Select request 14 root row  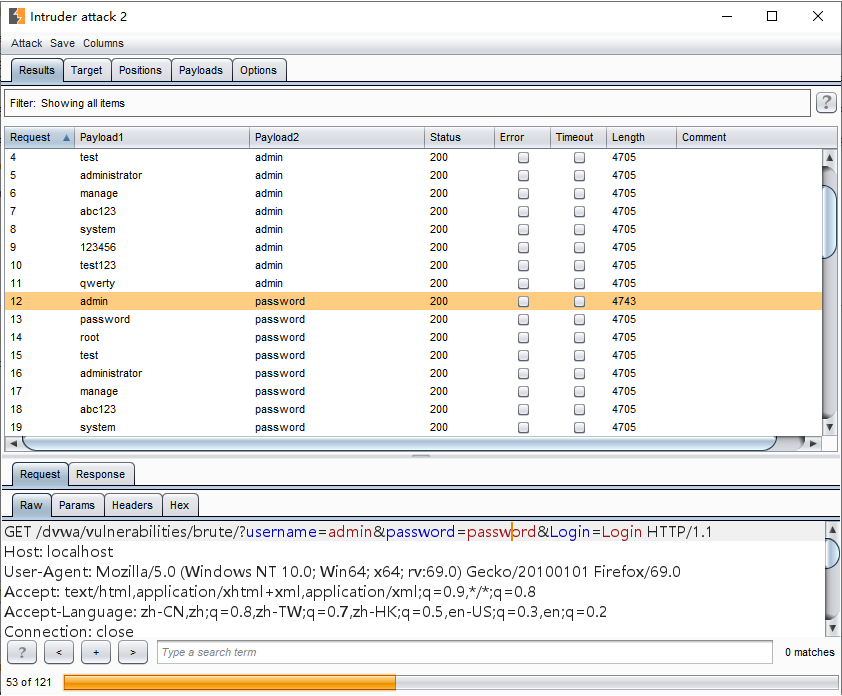[x=413, y=337]
